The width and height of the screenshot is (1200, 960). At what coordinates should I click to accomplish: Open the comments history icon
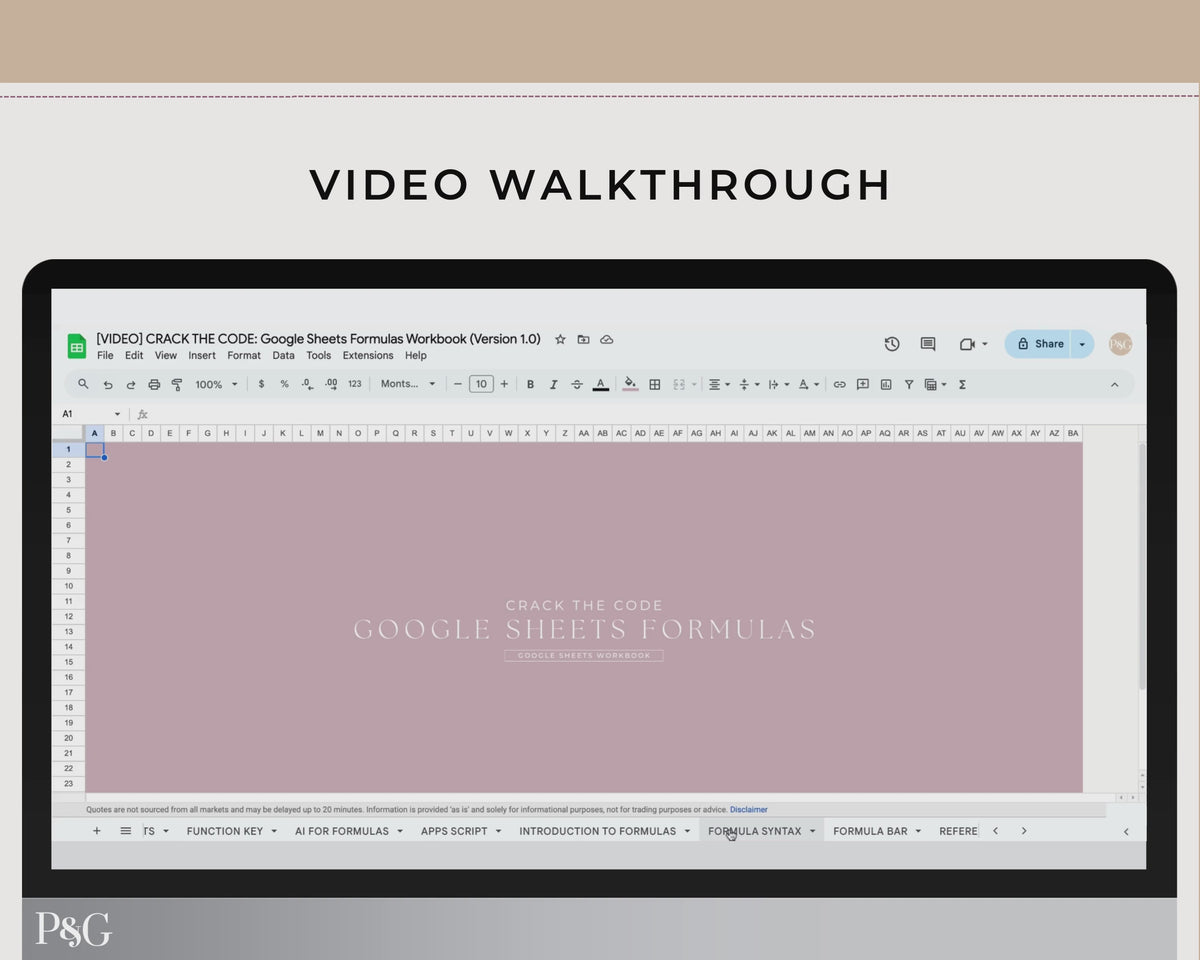(x=928, y=344)
